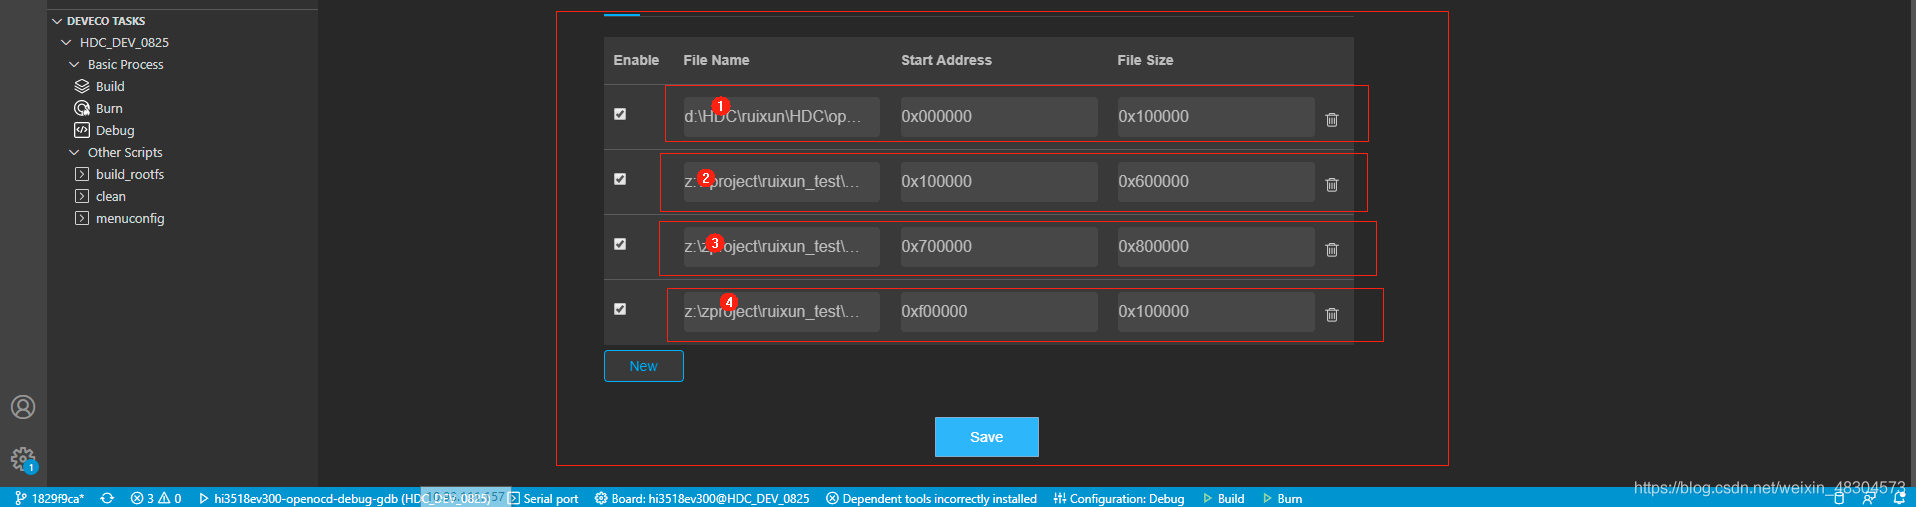Edit file size field 0x800000

(1216, 247)
